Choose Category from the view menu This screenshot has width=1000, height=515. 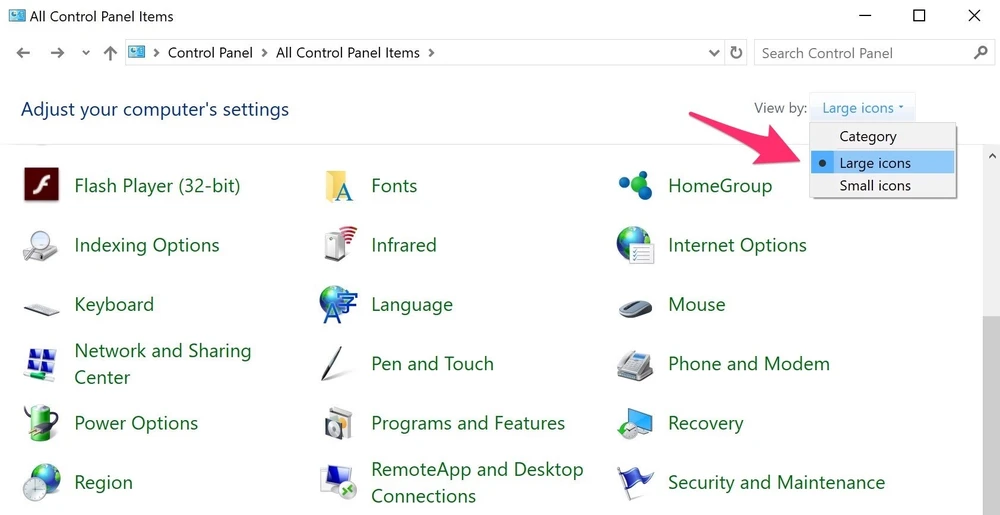pyautogui.click(x=868, y=137)
